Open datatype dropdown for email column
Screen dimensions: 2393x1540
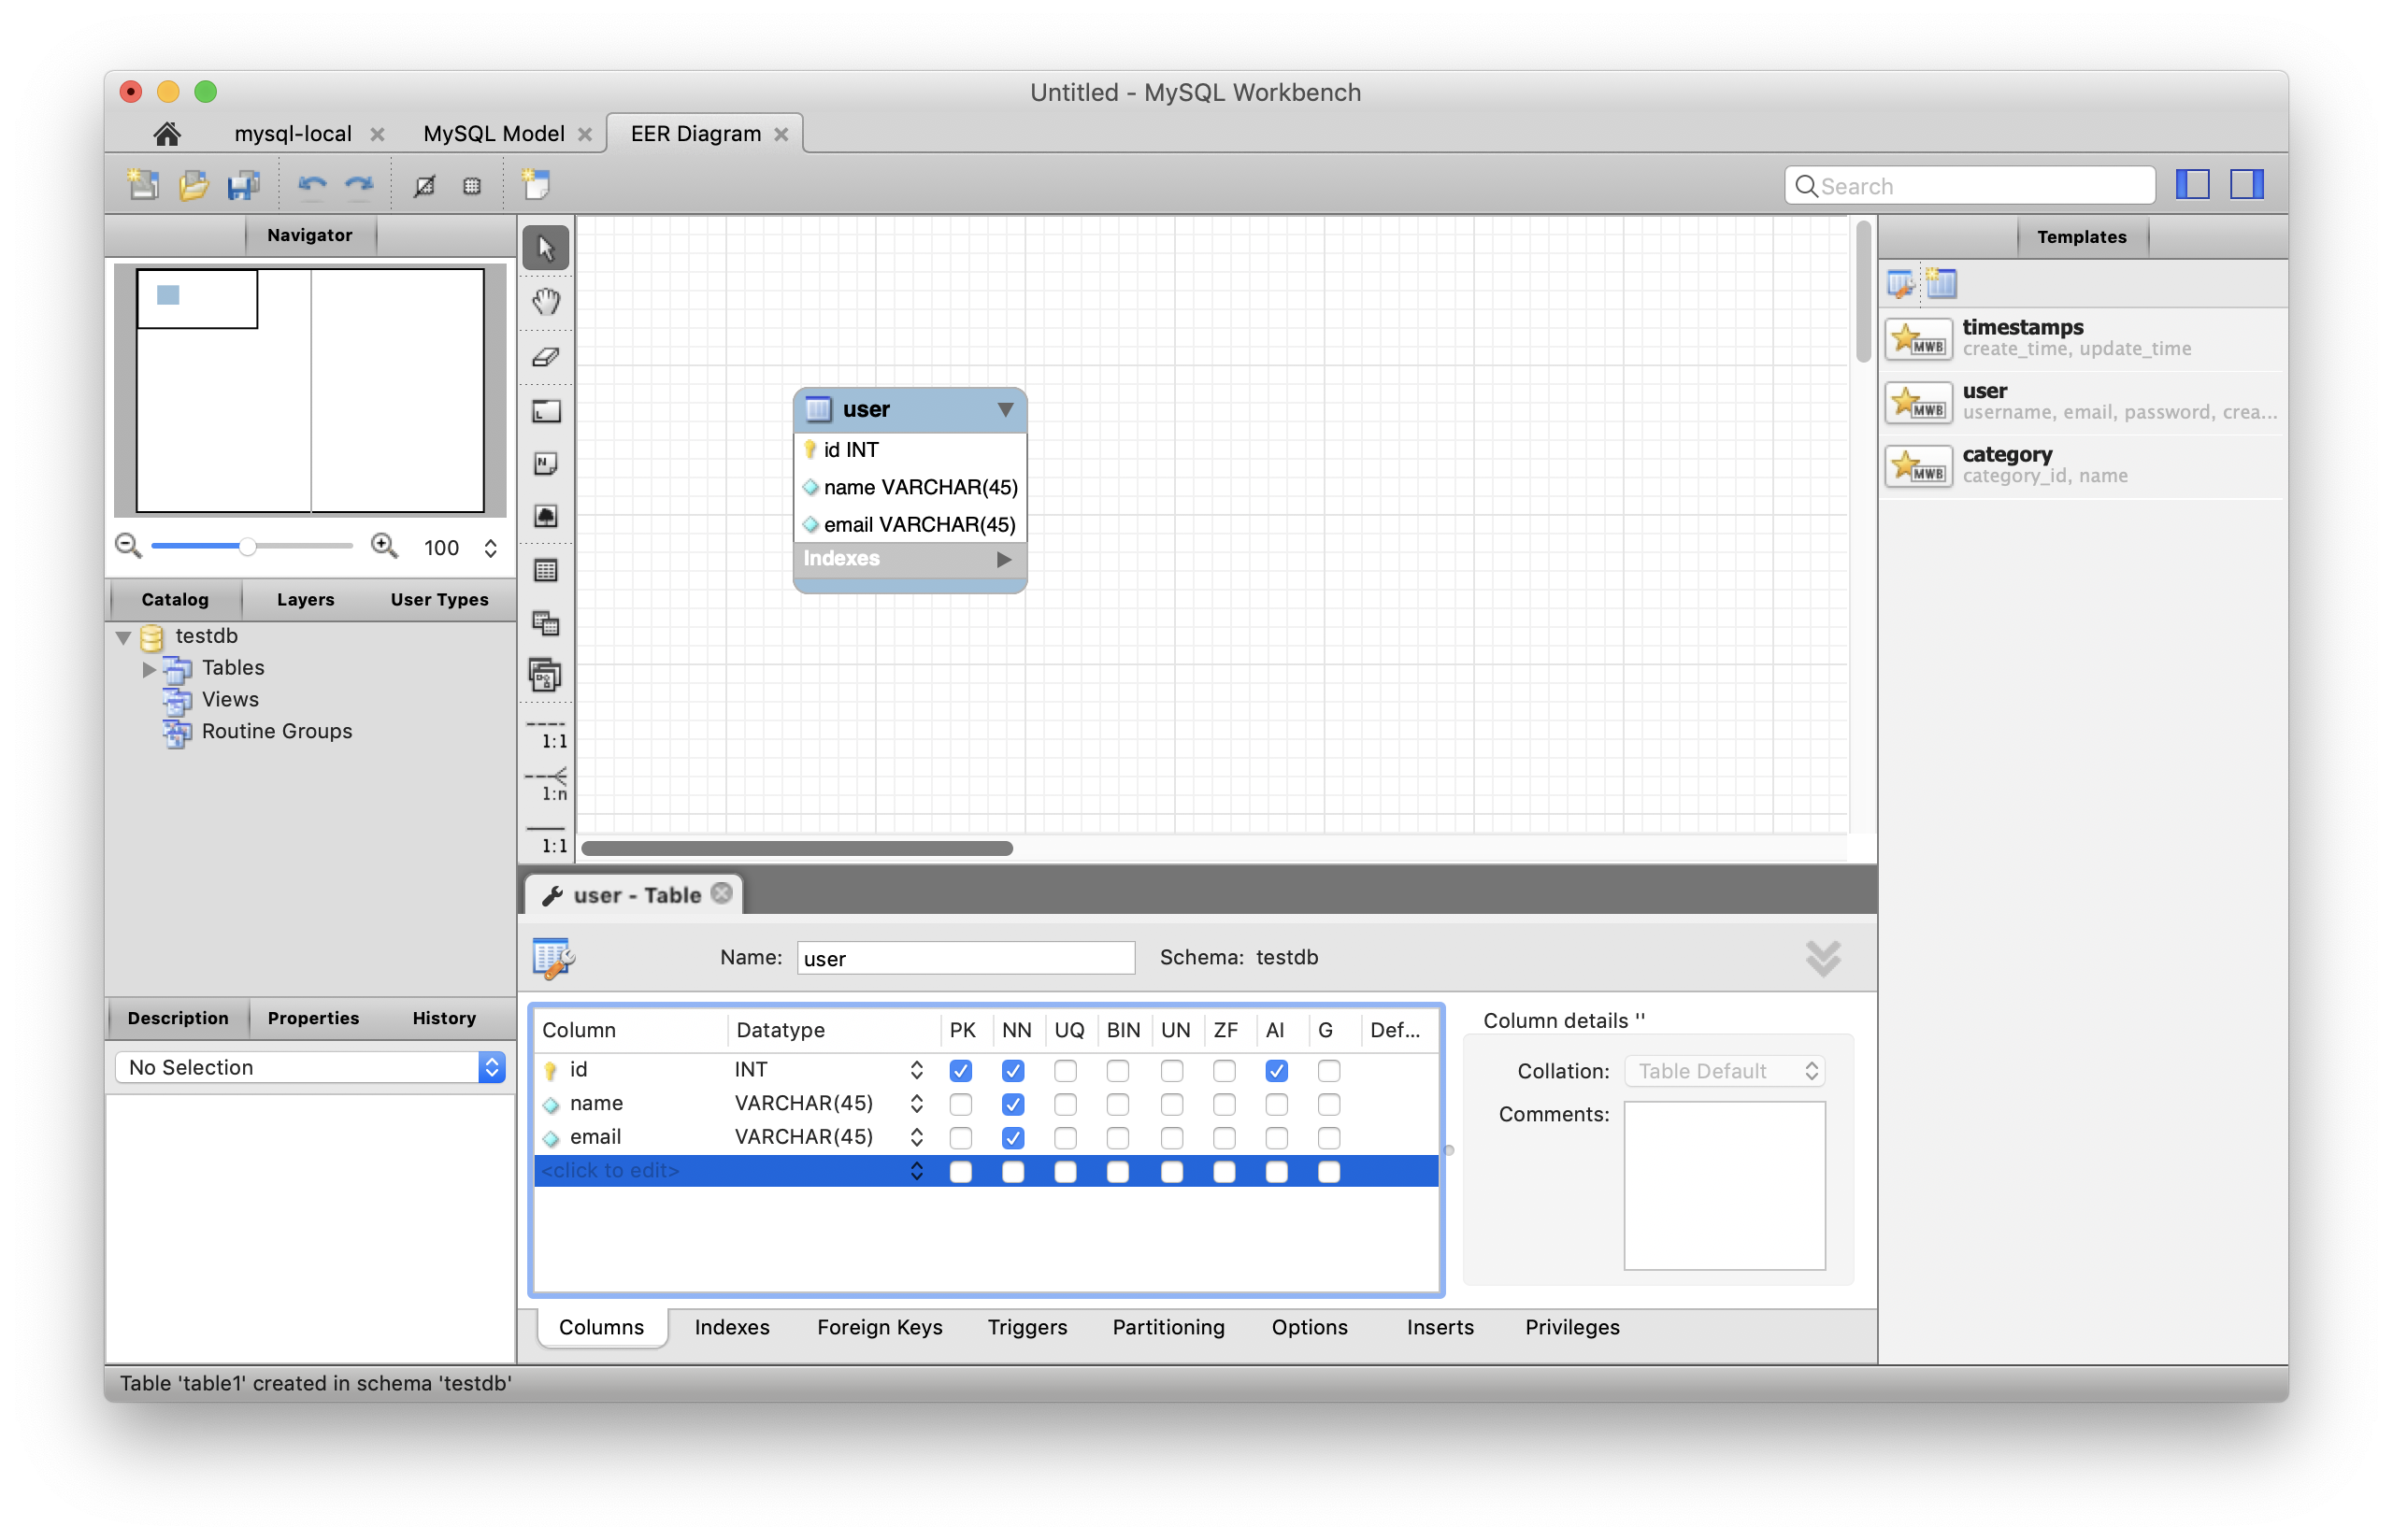click(x=916, y=1137)
